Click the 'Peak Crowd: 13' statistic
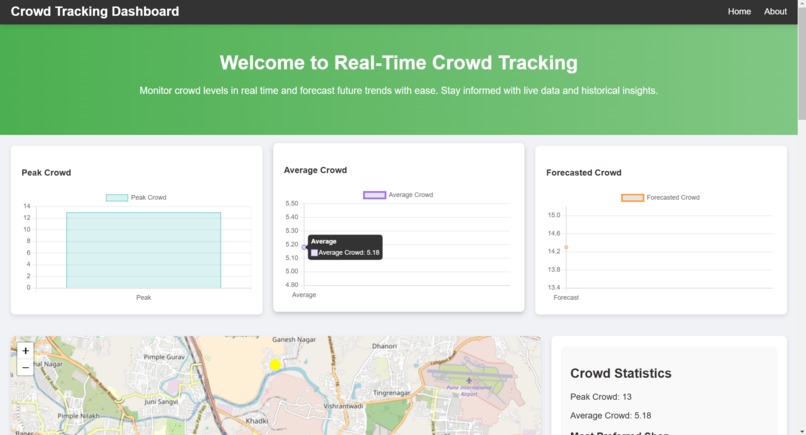806x435 pixels. [600, 397]
